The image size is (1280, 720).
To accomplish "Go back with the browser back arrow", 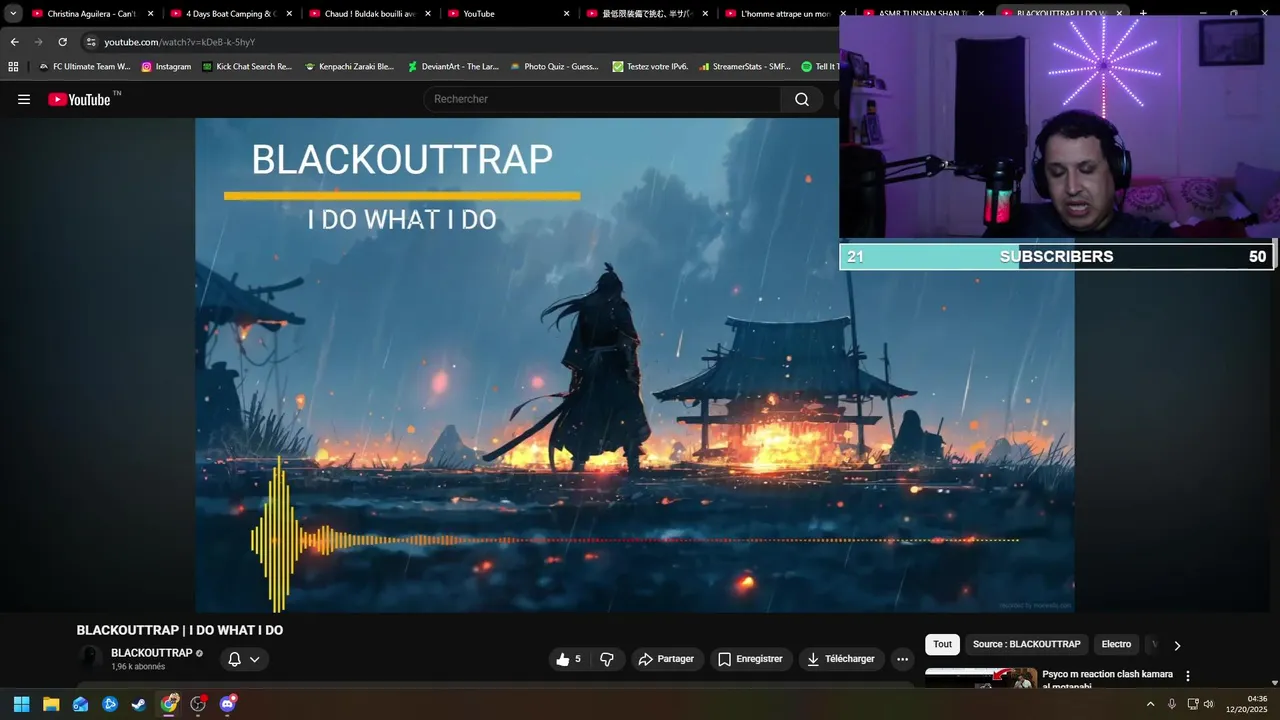I will click(14, 42).
